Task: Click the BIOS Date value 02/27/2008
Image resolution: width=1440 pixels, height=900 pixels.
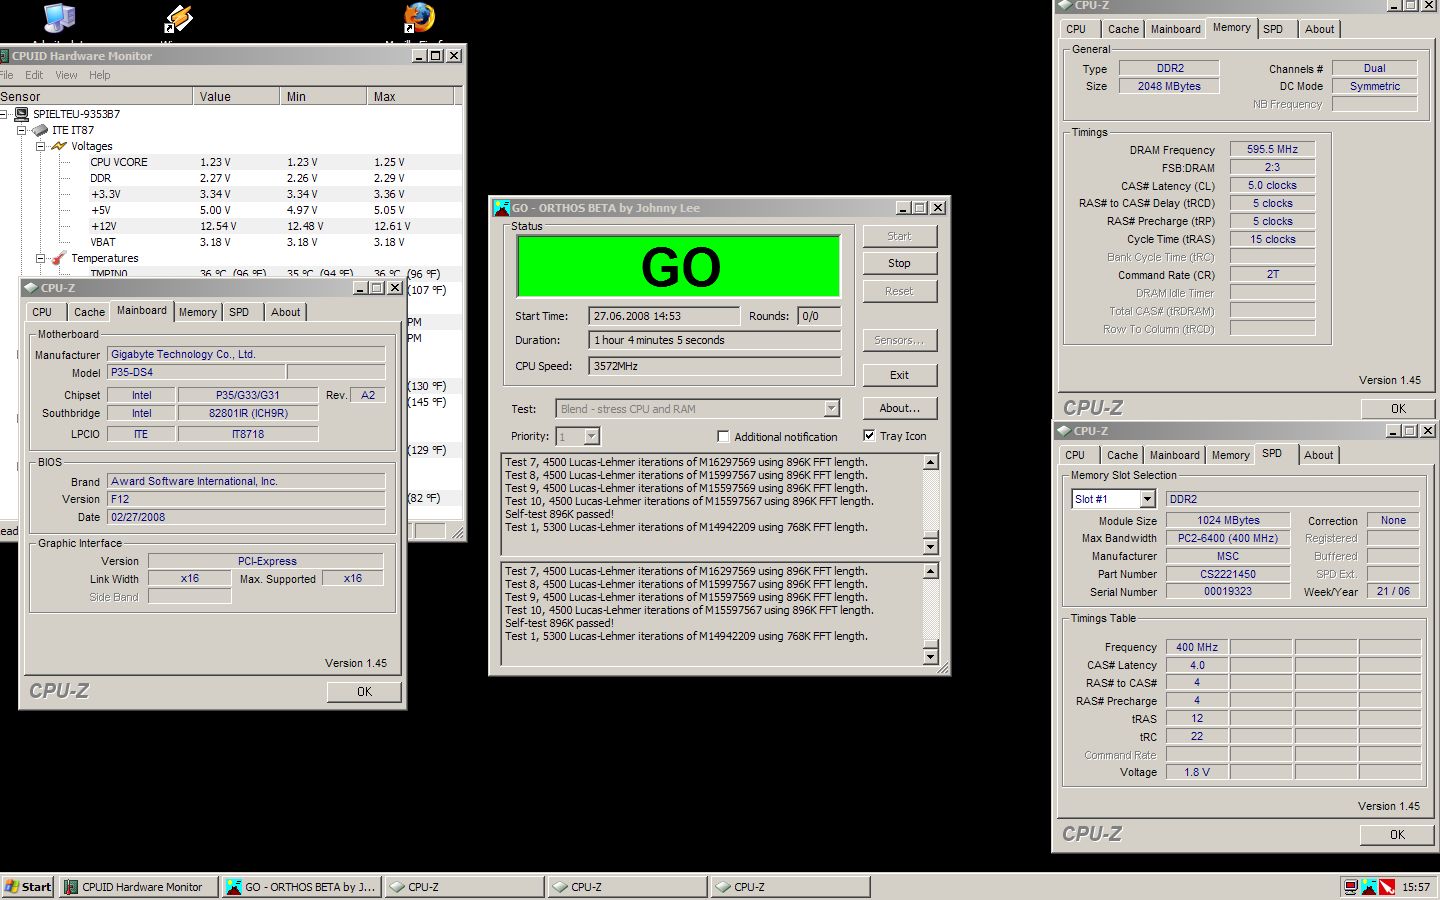Action: 246,517
